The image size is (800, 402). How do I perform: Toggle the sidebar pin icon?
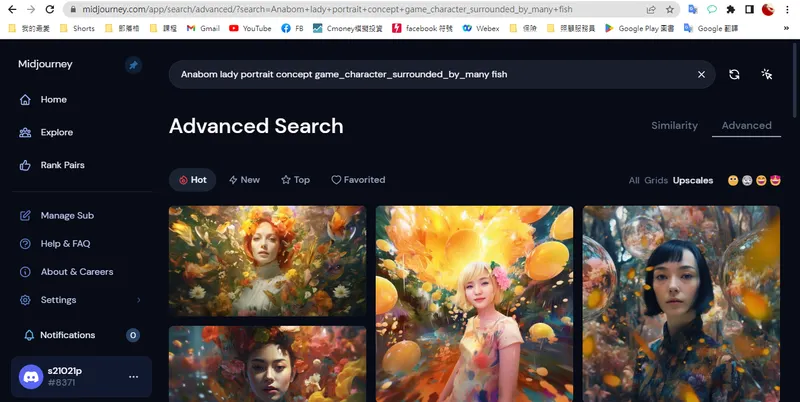134,65
